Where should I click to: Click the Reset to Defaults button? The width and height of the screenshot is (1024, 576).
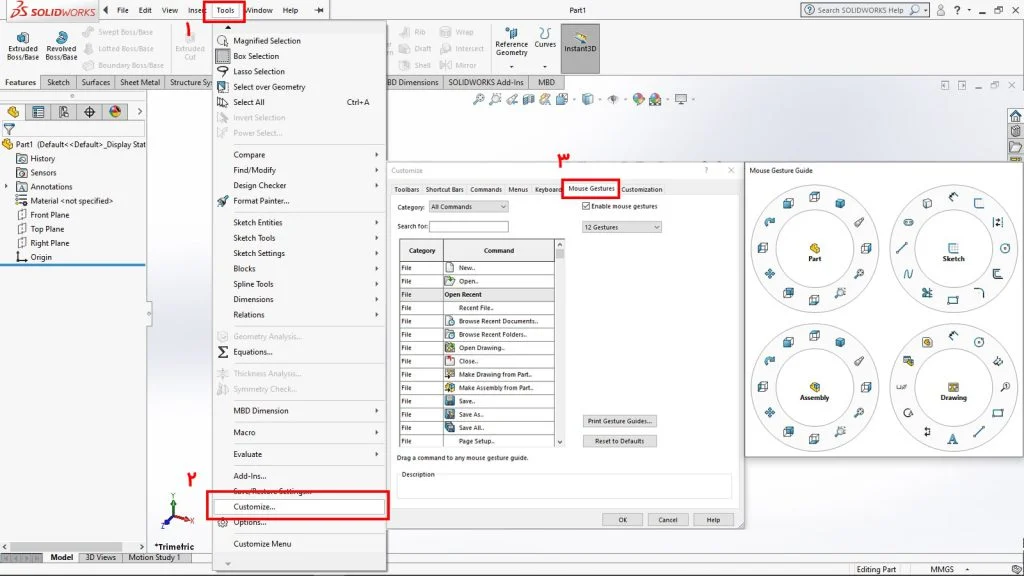tap(619, 441)
